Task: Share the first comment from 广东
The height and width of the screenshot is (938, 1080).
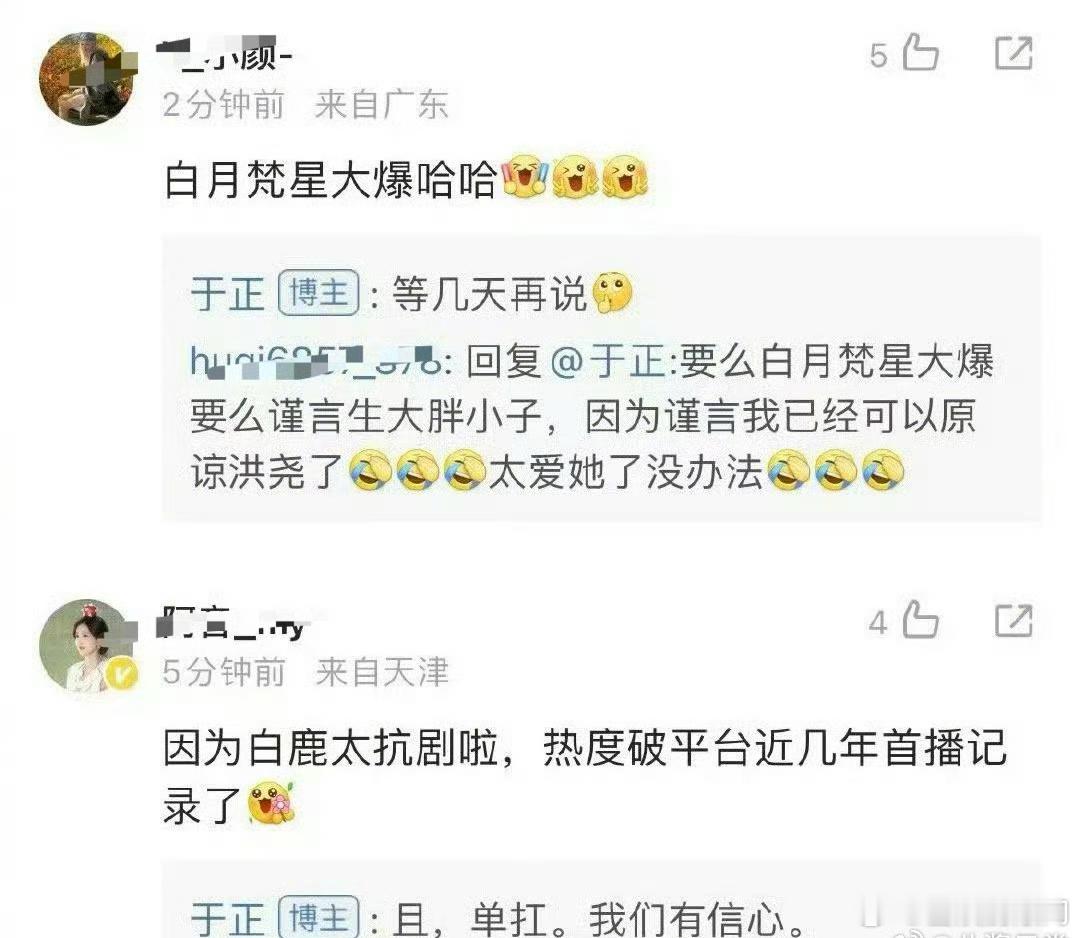Action: click(1014, 52)
